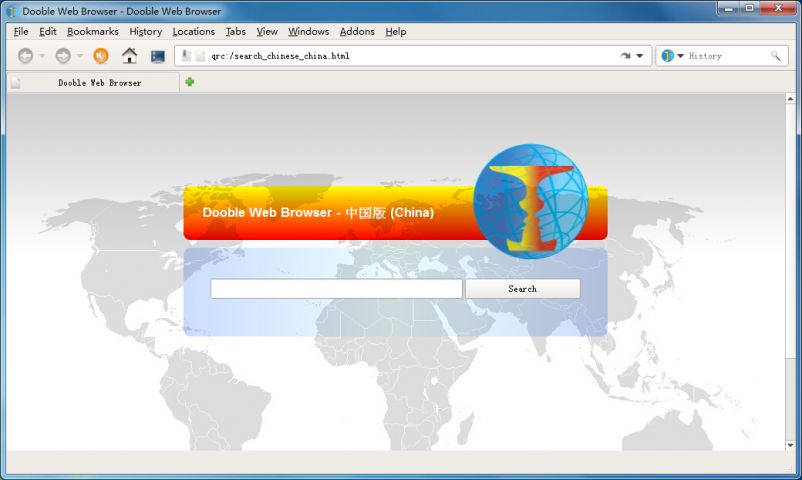Click the vertical scrollbar down arrow
This screenshot has height=480, width=802.
pyautogui.click(x=793, y=444)
